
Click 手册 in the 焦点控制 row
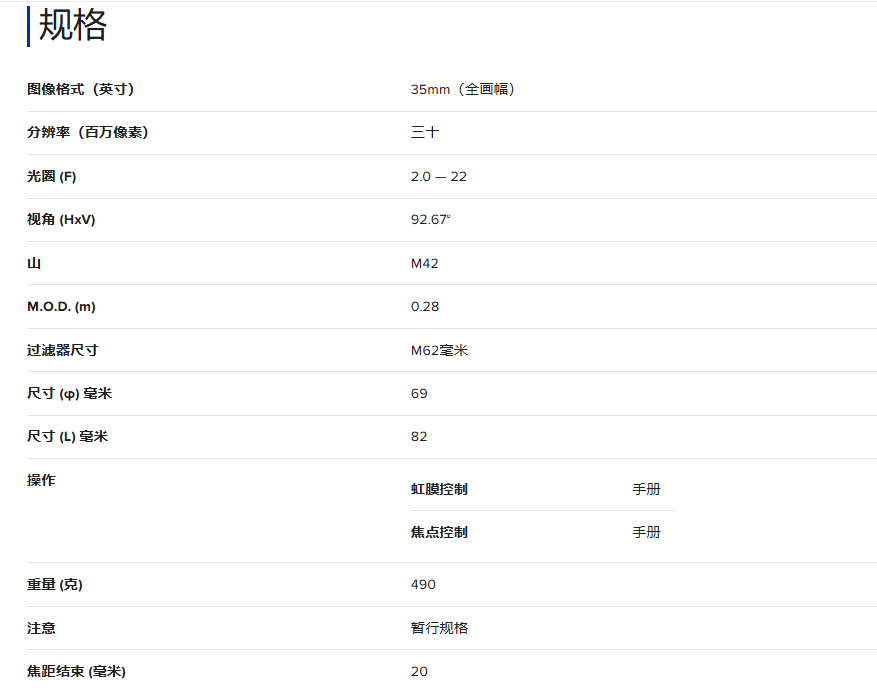(x=646, y=533)
